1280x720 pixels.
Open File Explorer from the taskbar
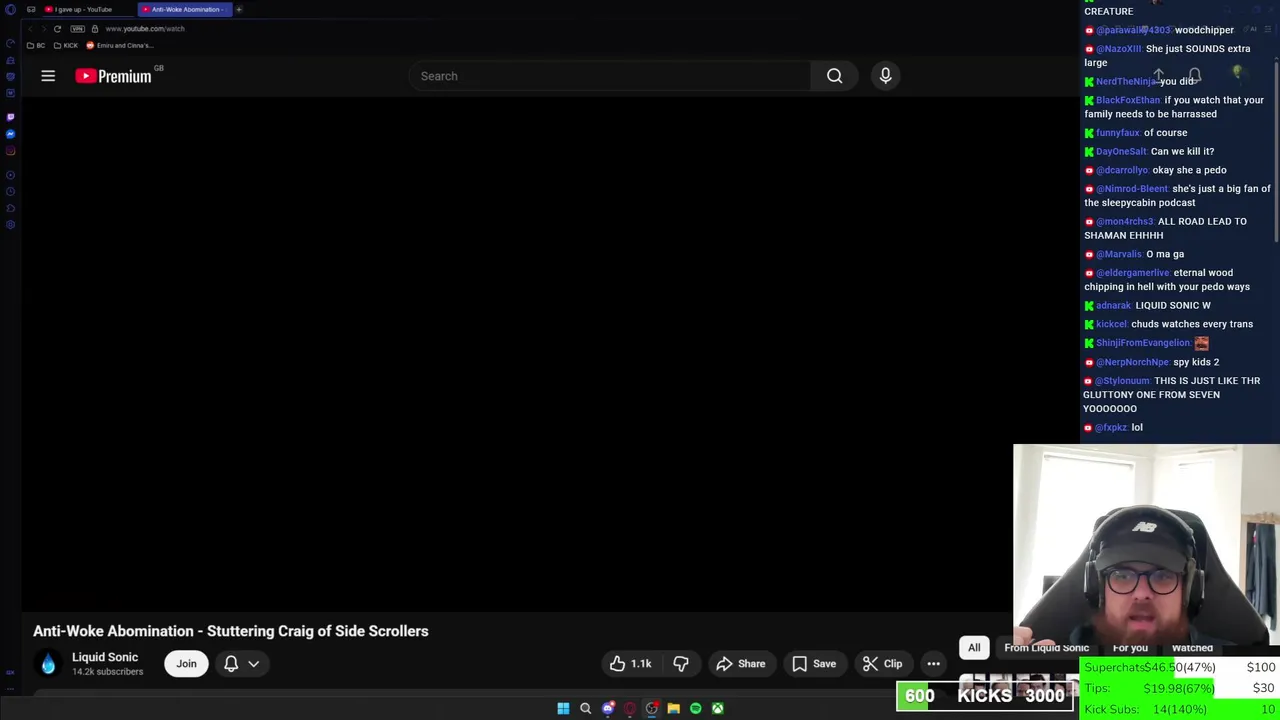(x=673, y=709)
